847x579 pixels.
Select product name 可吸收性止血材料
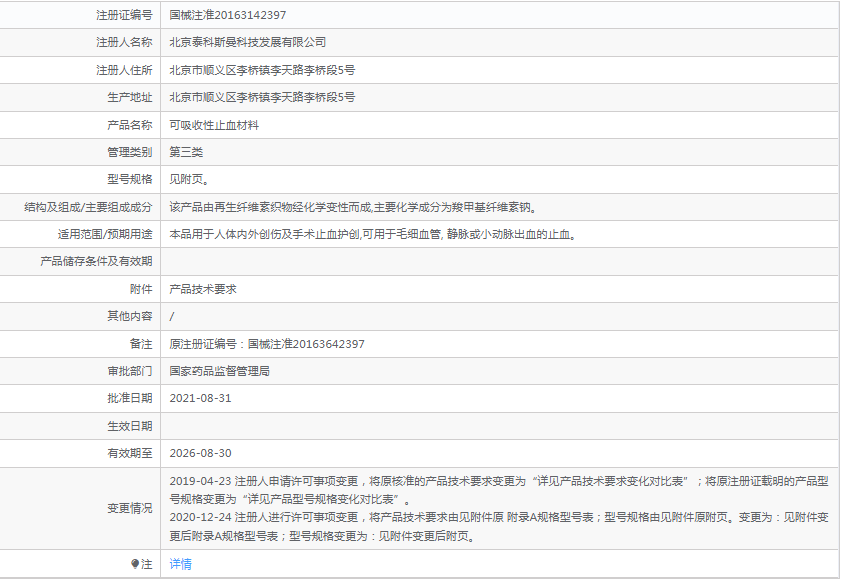pos(214,125)
